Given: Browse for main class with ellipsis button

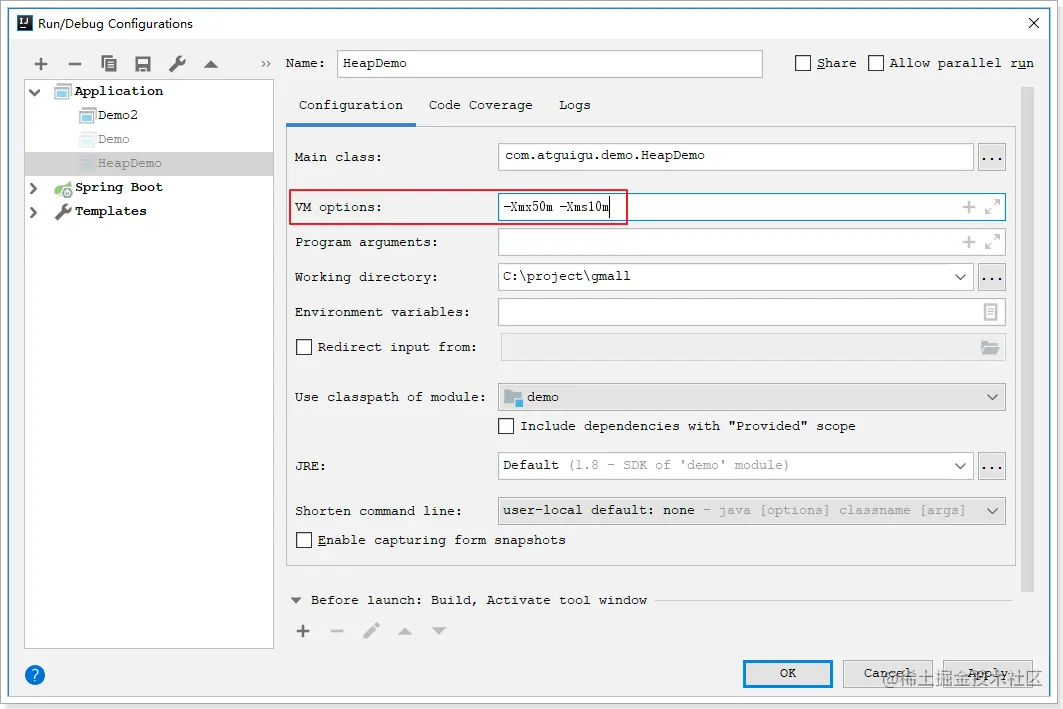Looking at the screenshot, I should point(992,157).
